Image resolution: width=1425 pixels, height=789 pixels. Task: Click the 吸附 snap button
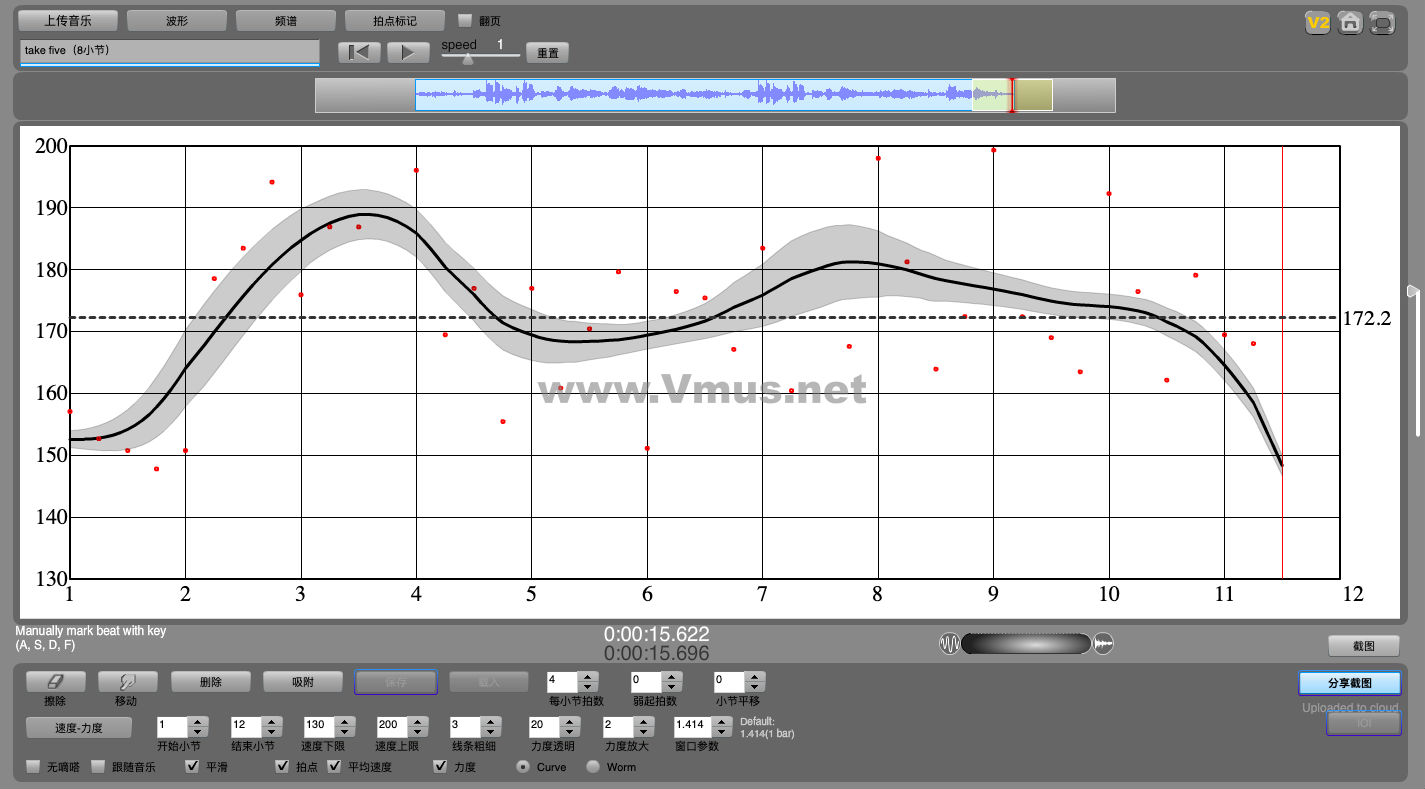pos(303,682)
